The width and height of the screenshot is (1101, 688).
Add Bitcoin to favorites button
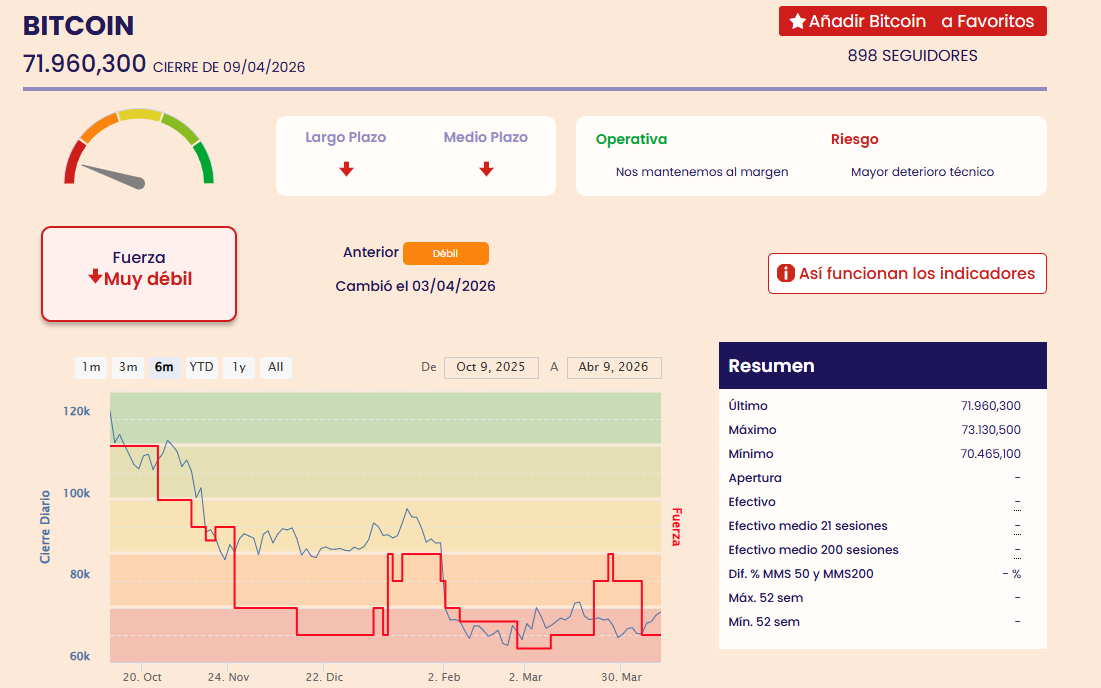(x=913, y=21)
